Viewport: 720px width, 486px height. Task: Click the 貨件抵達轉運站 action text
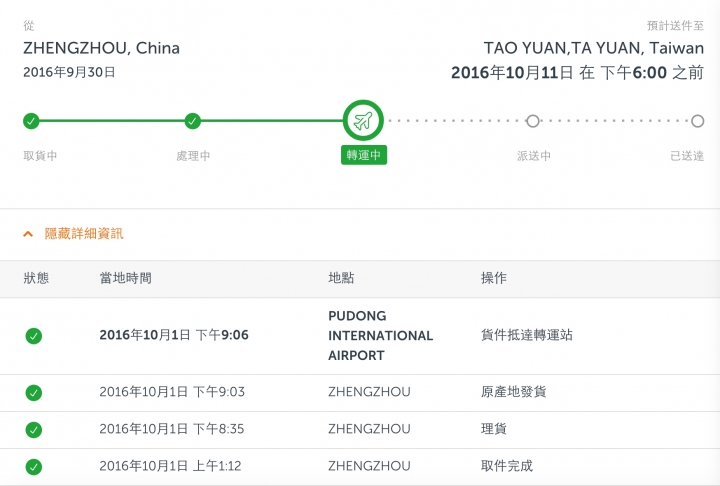527,335
